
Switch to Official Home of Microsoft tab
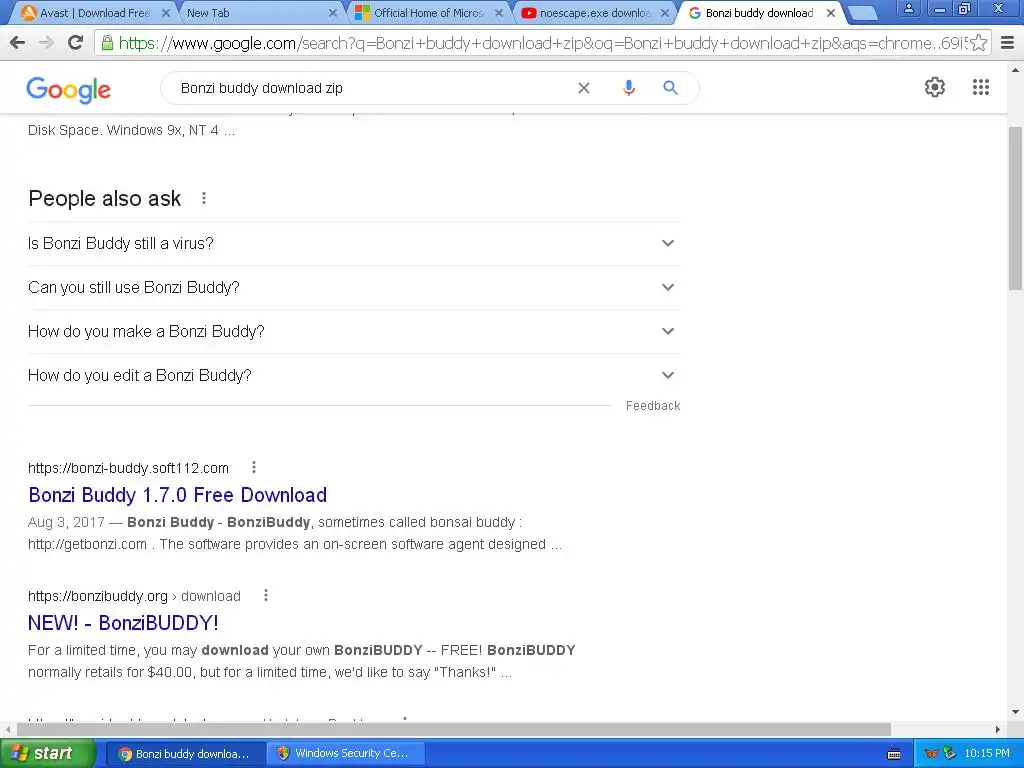428,13
